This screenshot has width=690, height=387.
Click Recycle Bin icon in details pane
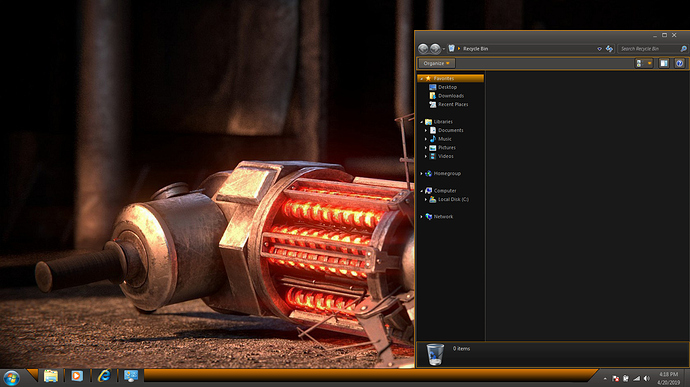pyautogui.click(x=435, y=354)
